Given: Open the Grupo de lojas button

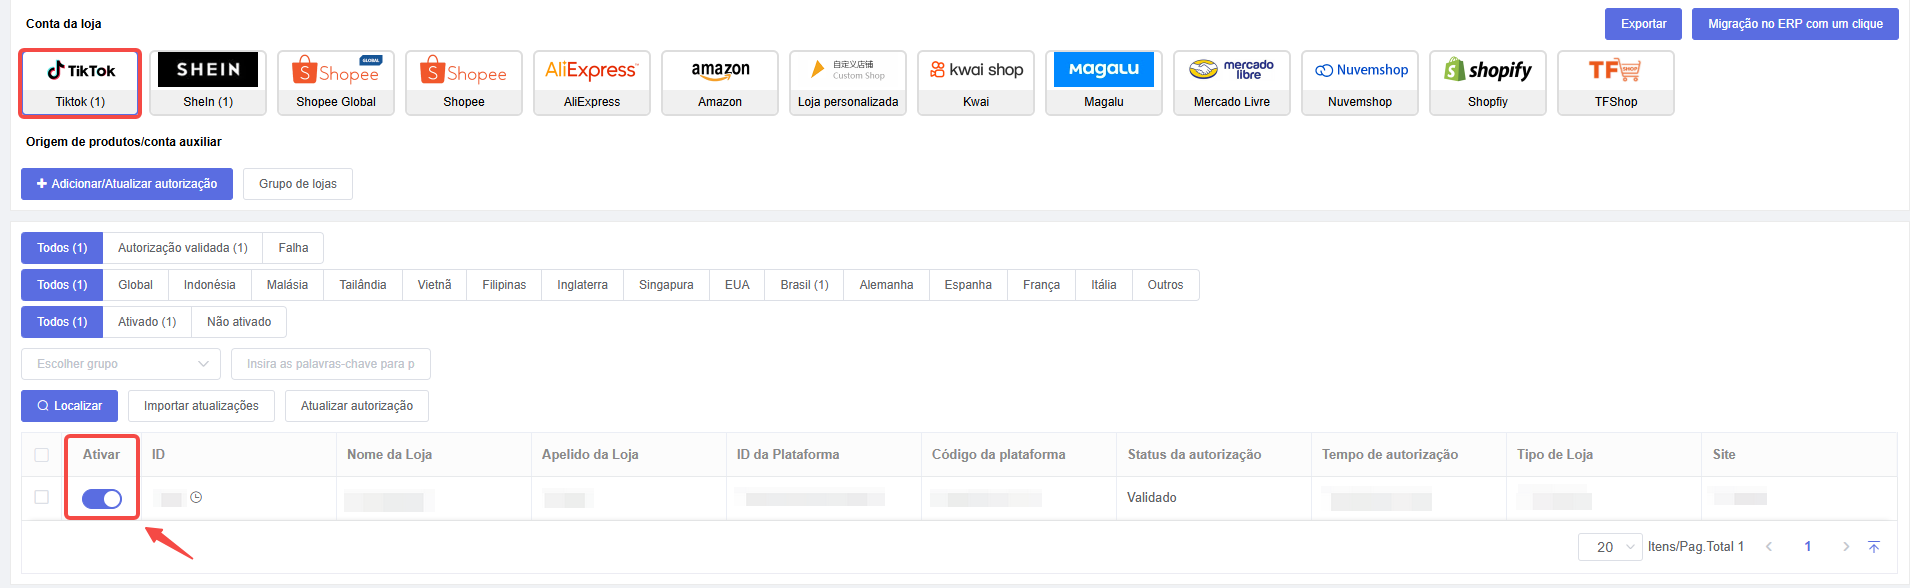Looking at the screenshot, I should point(298,184).
